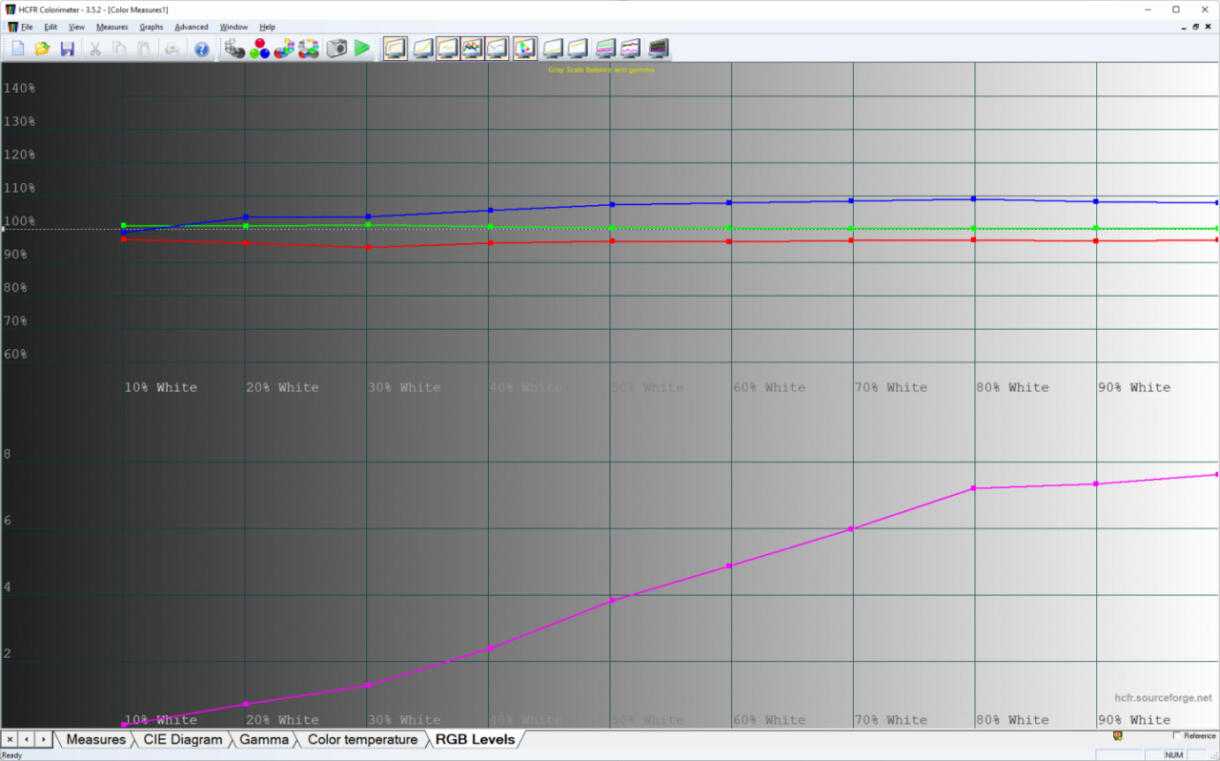This screenshot has width=1220, height=761.
Task: Toggle the first monitor view toolbar button
Action: coord(395,48)
